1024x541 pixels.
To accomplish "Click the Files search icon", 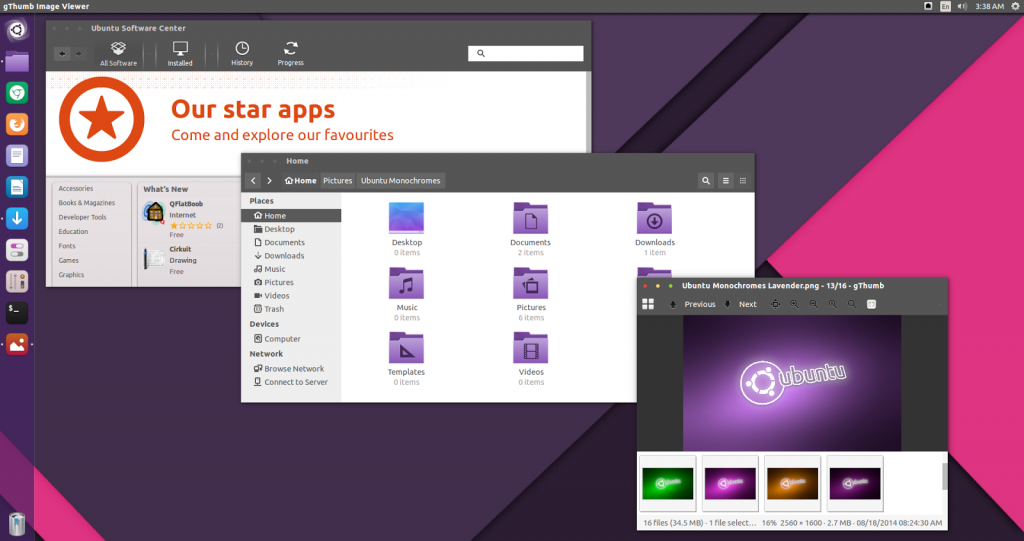I will click(706, 181).
